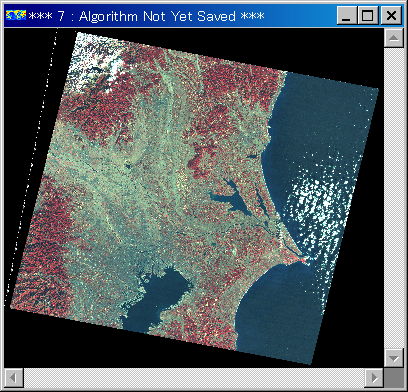Close the Algorithm Not Yet Saved window

click(x=391, y=16)
